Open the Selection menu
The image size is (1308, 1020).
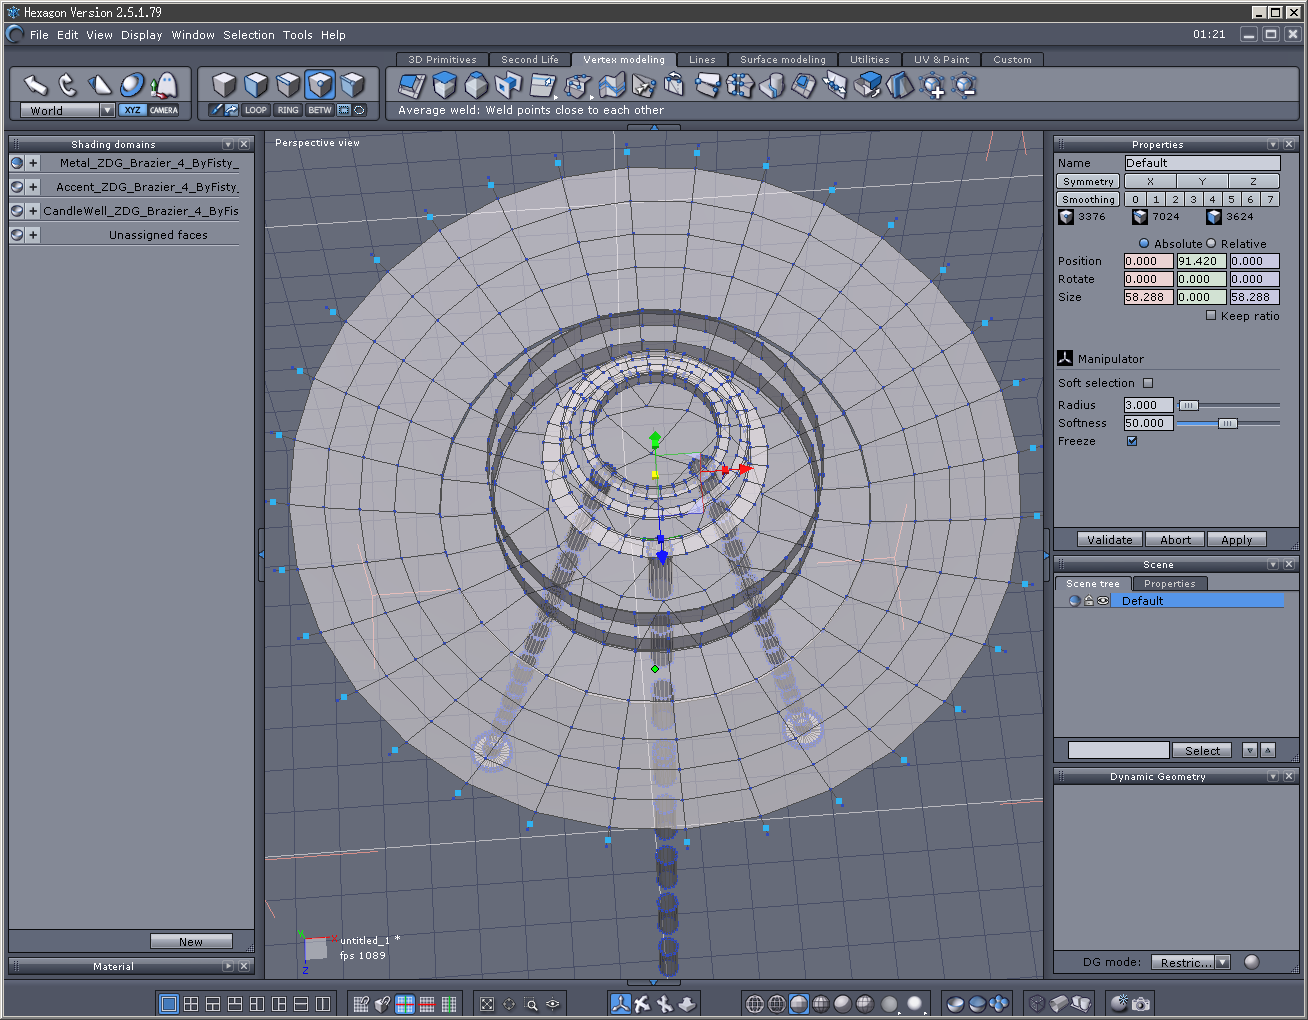pos(249,35)
